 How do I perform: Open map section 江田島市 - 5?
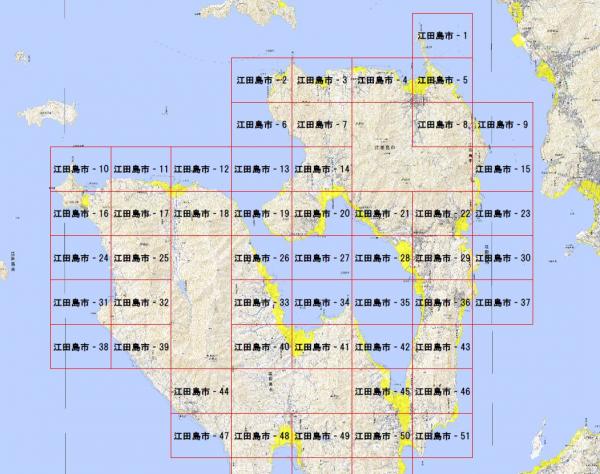pos(442,79)
